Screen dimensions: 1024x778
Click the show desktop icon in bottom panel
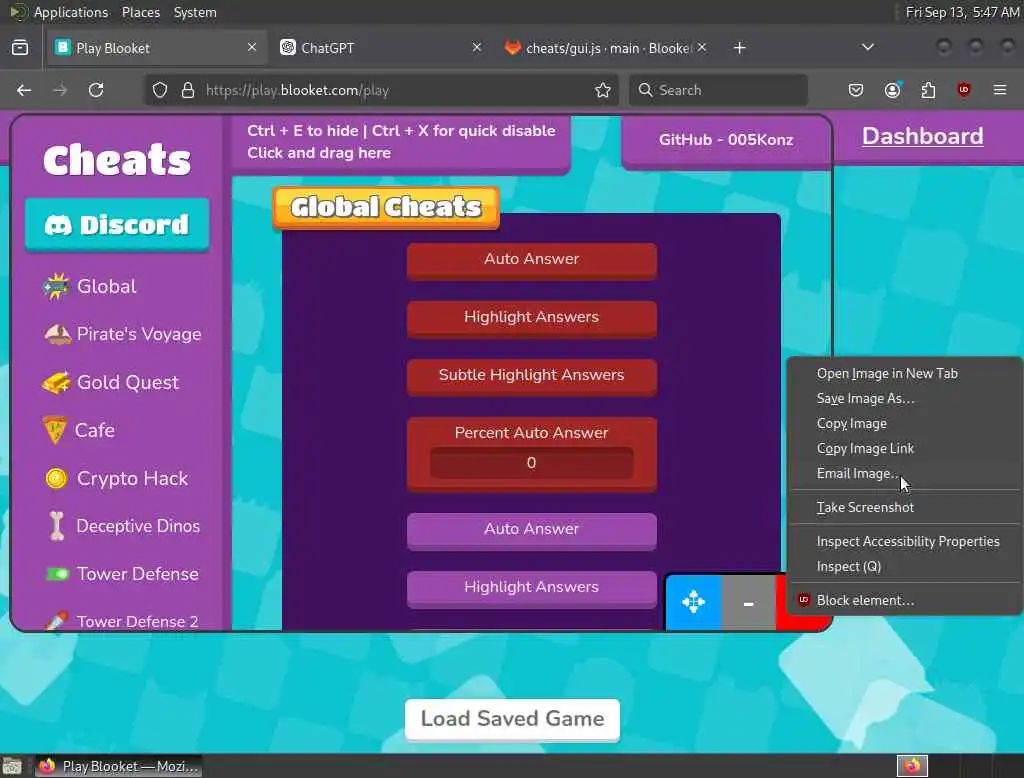(x=12, y=766)
